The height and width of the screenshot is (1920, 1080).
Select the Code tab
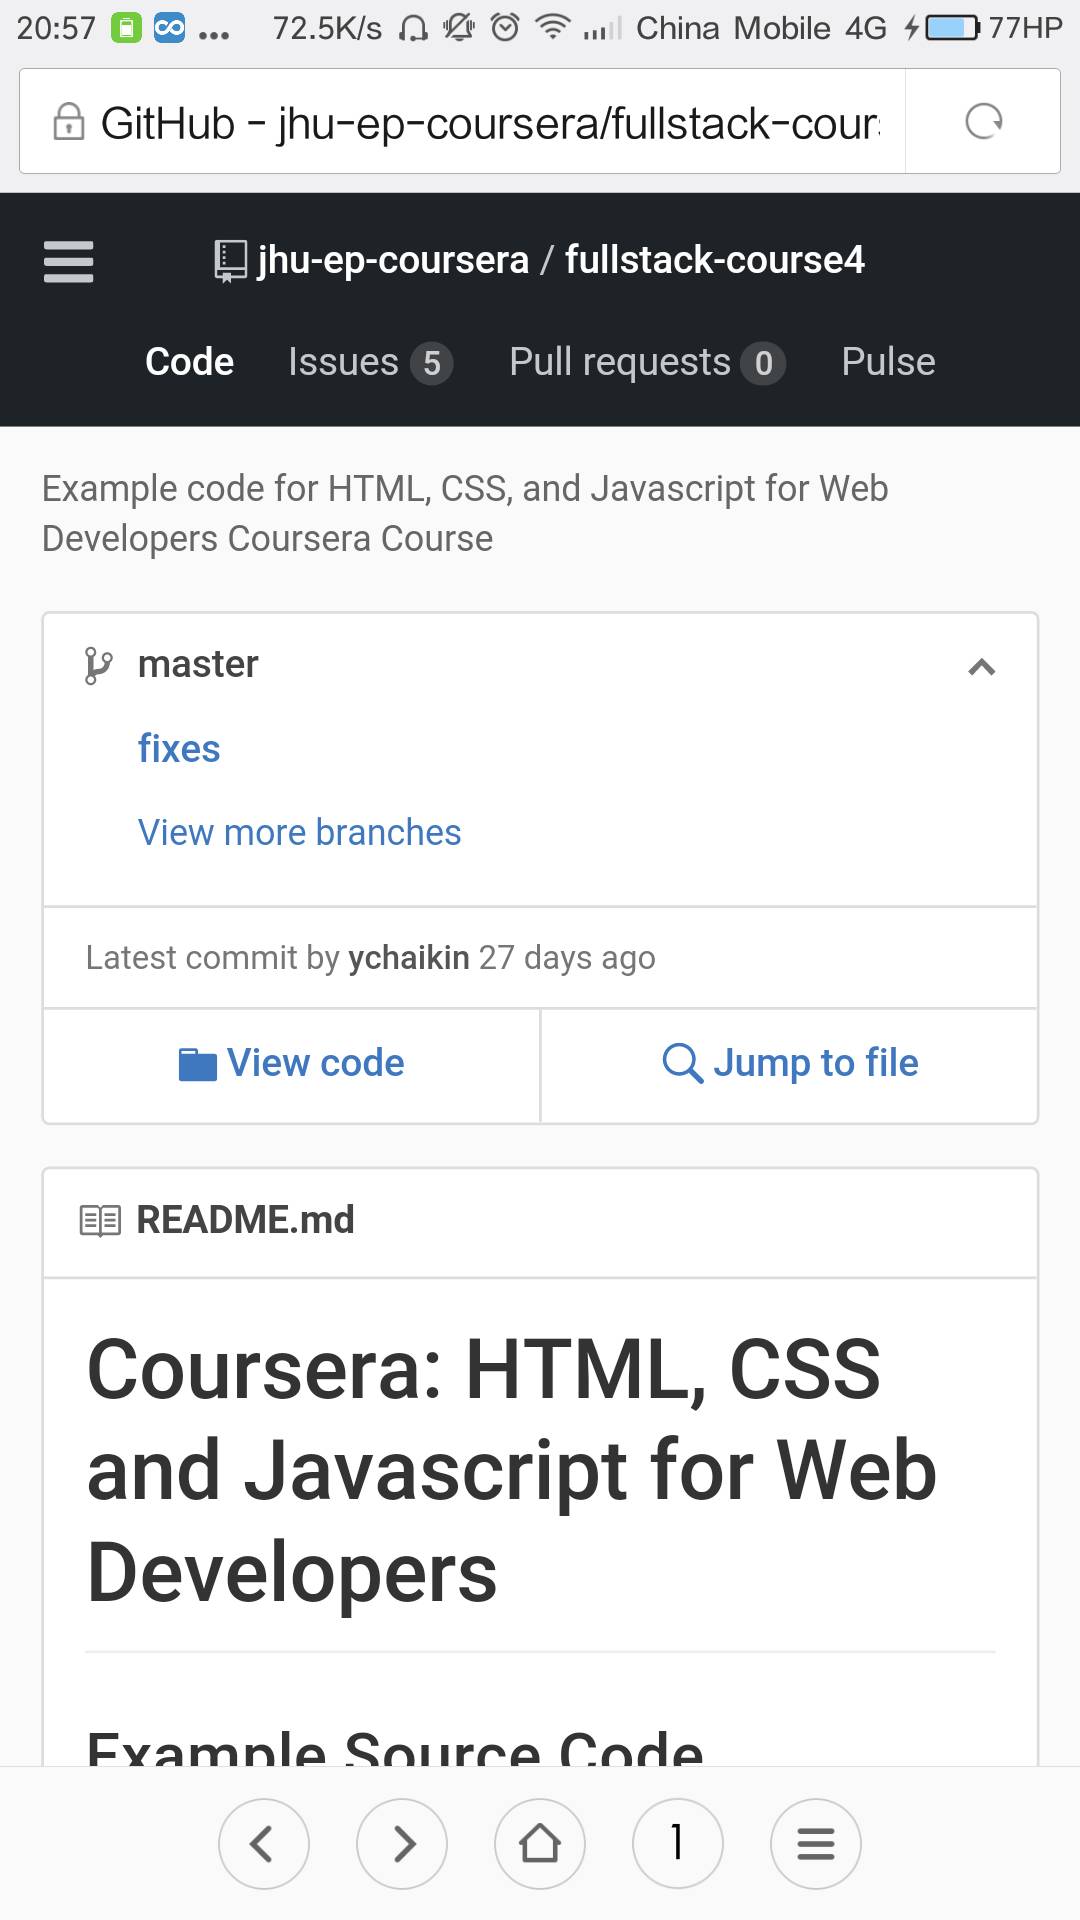[x=189, y=361]
